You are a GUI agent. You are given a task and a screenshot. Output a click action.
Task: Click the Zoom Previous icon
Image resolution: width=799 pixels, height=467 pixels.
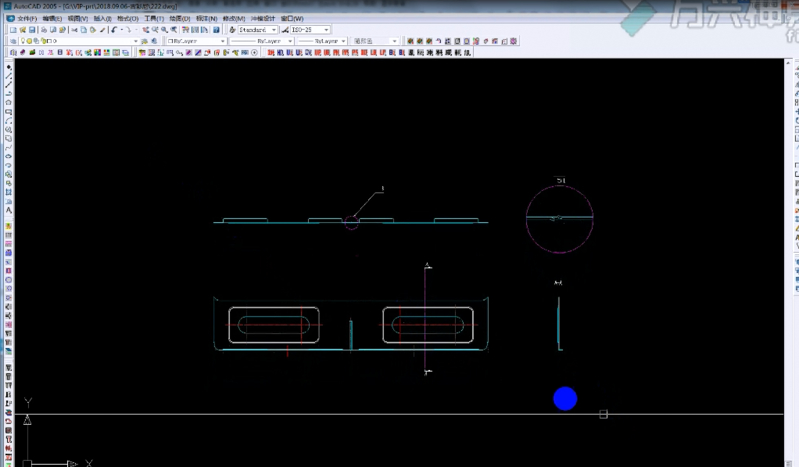174,30
